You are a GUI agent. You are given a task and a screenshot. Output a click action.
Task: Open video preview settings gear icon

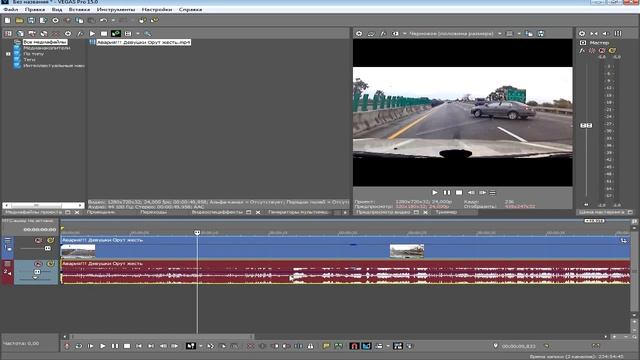point(359,33)
